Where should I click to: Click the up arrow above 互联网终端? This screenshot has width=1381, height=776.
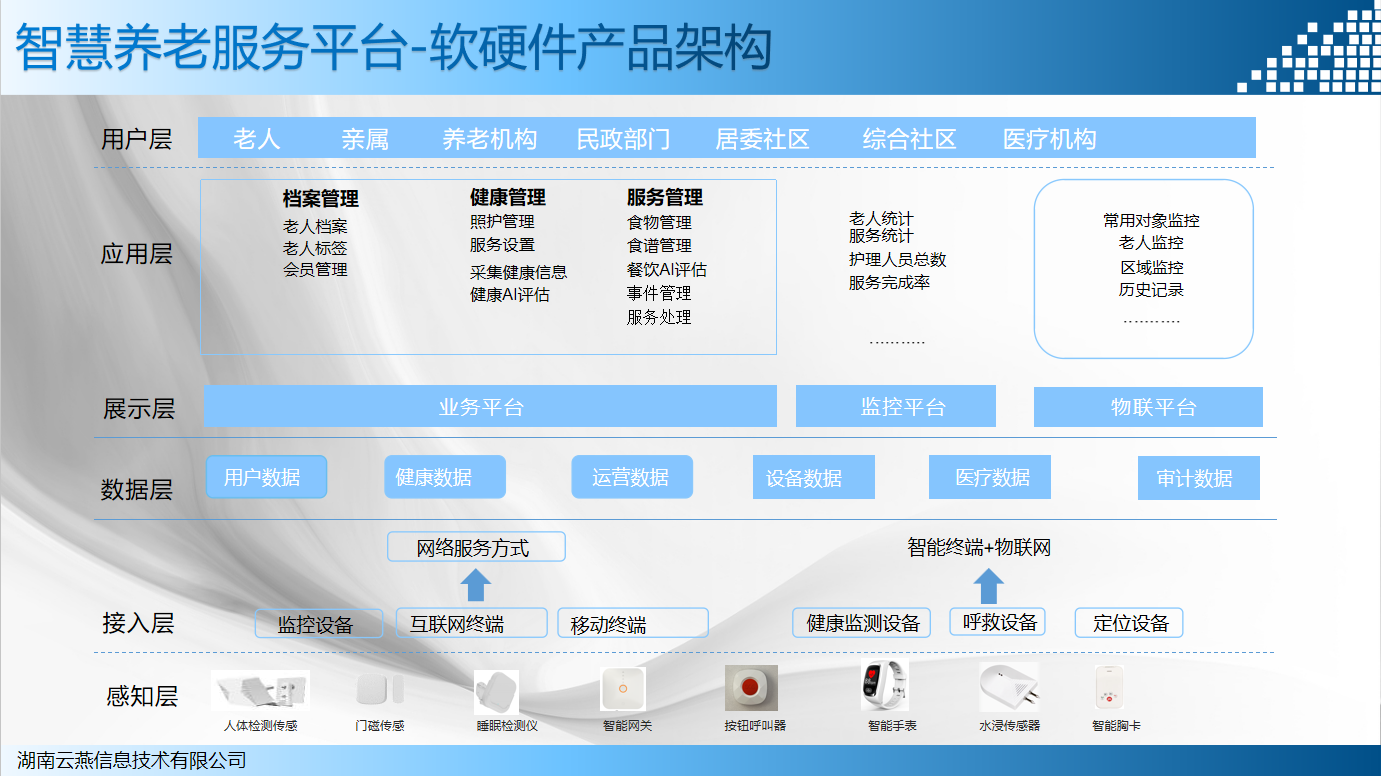(x=476, y=585)
